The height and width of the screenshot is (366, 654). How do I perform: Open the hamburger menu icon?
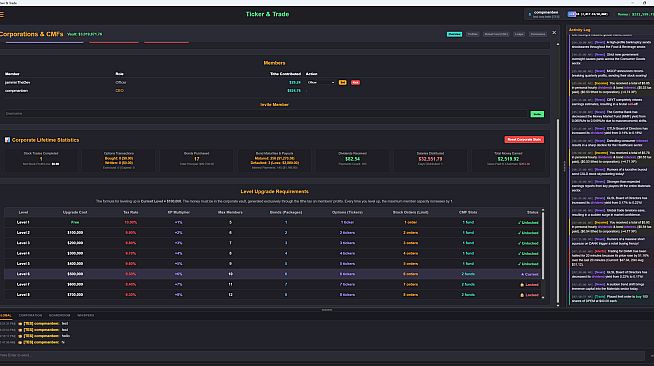click(x=2, y=14)
